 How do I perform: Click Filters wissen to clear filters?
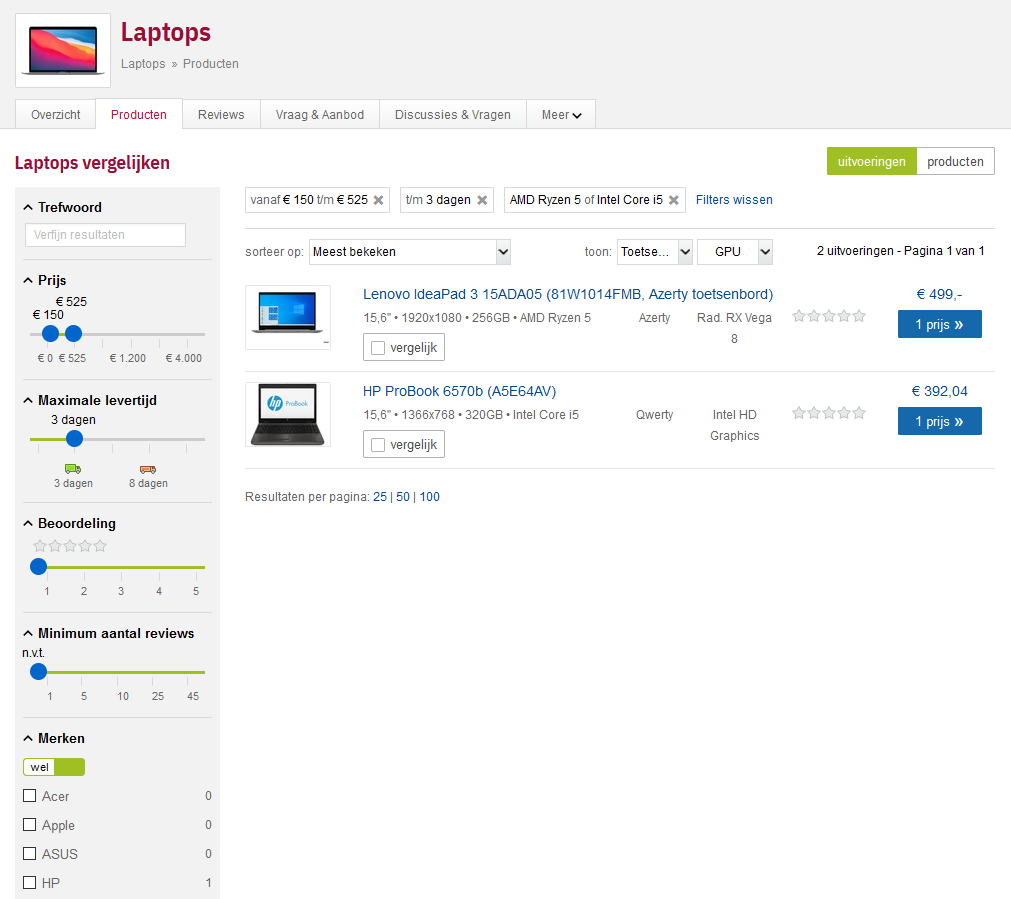(734, 200)
